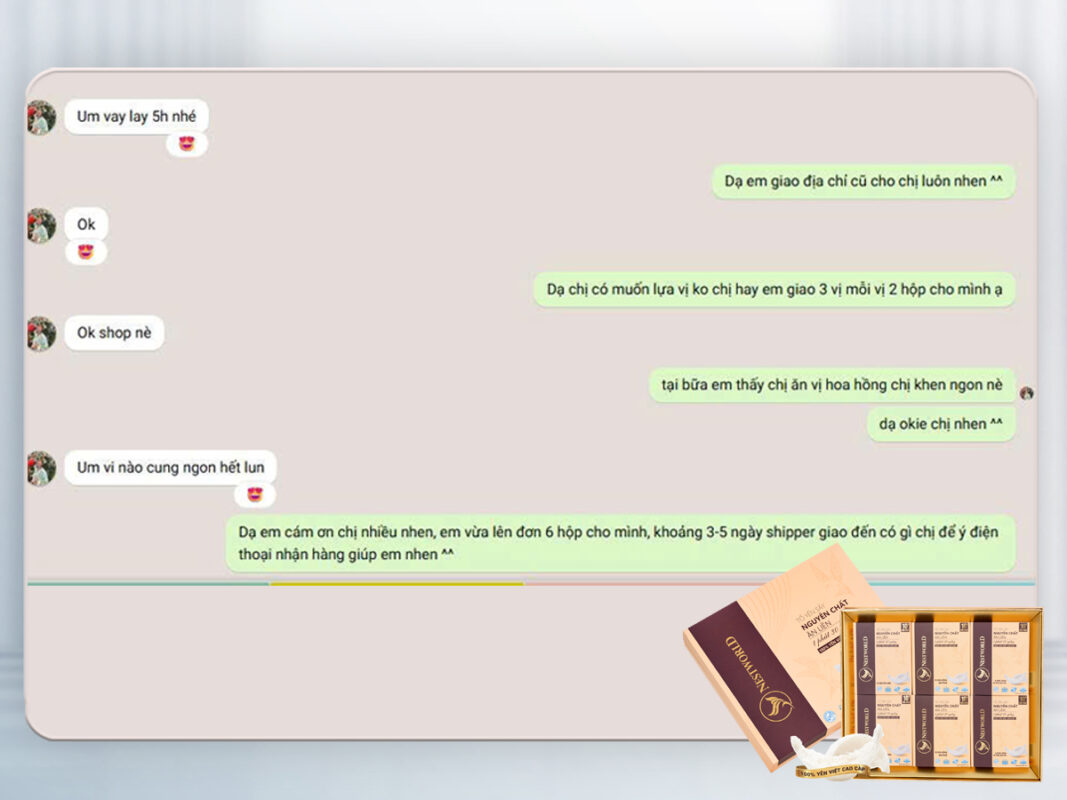Click the message asking about choosing flavors
The width and height of the screenshot is (1067, 800).
coord(775,289)
